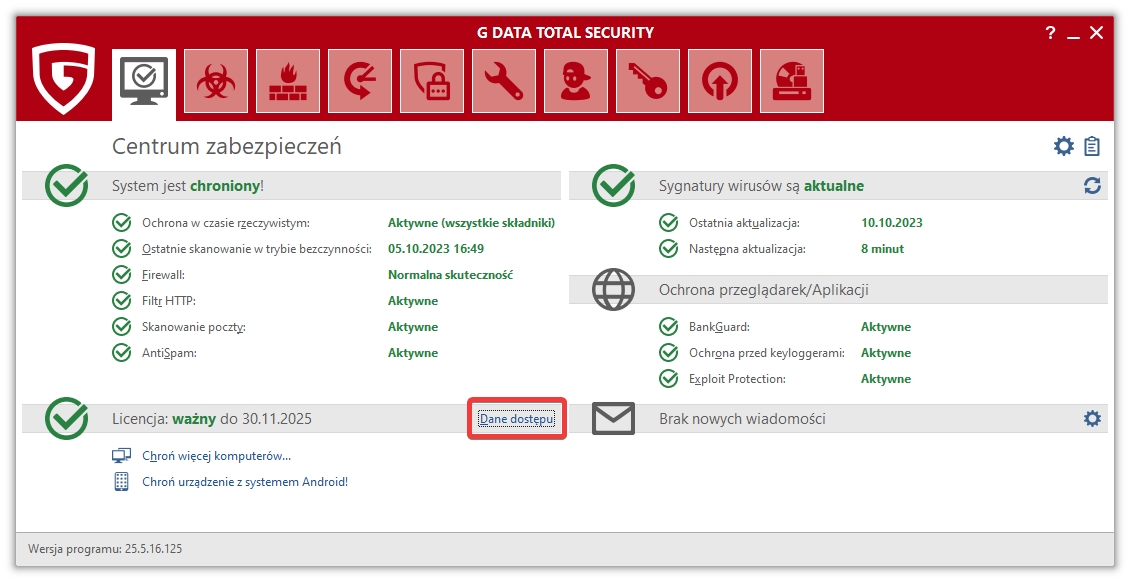Open the Security Center monitor tab

click(x=143, y=84)
